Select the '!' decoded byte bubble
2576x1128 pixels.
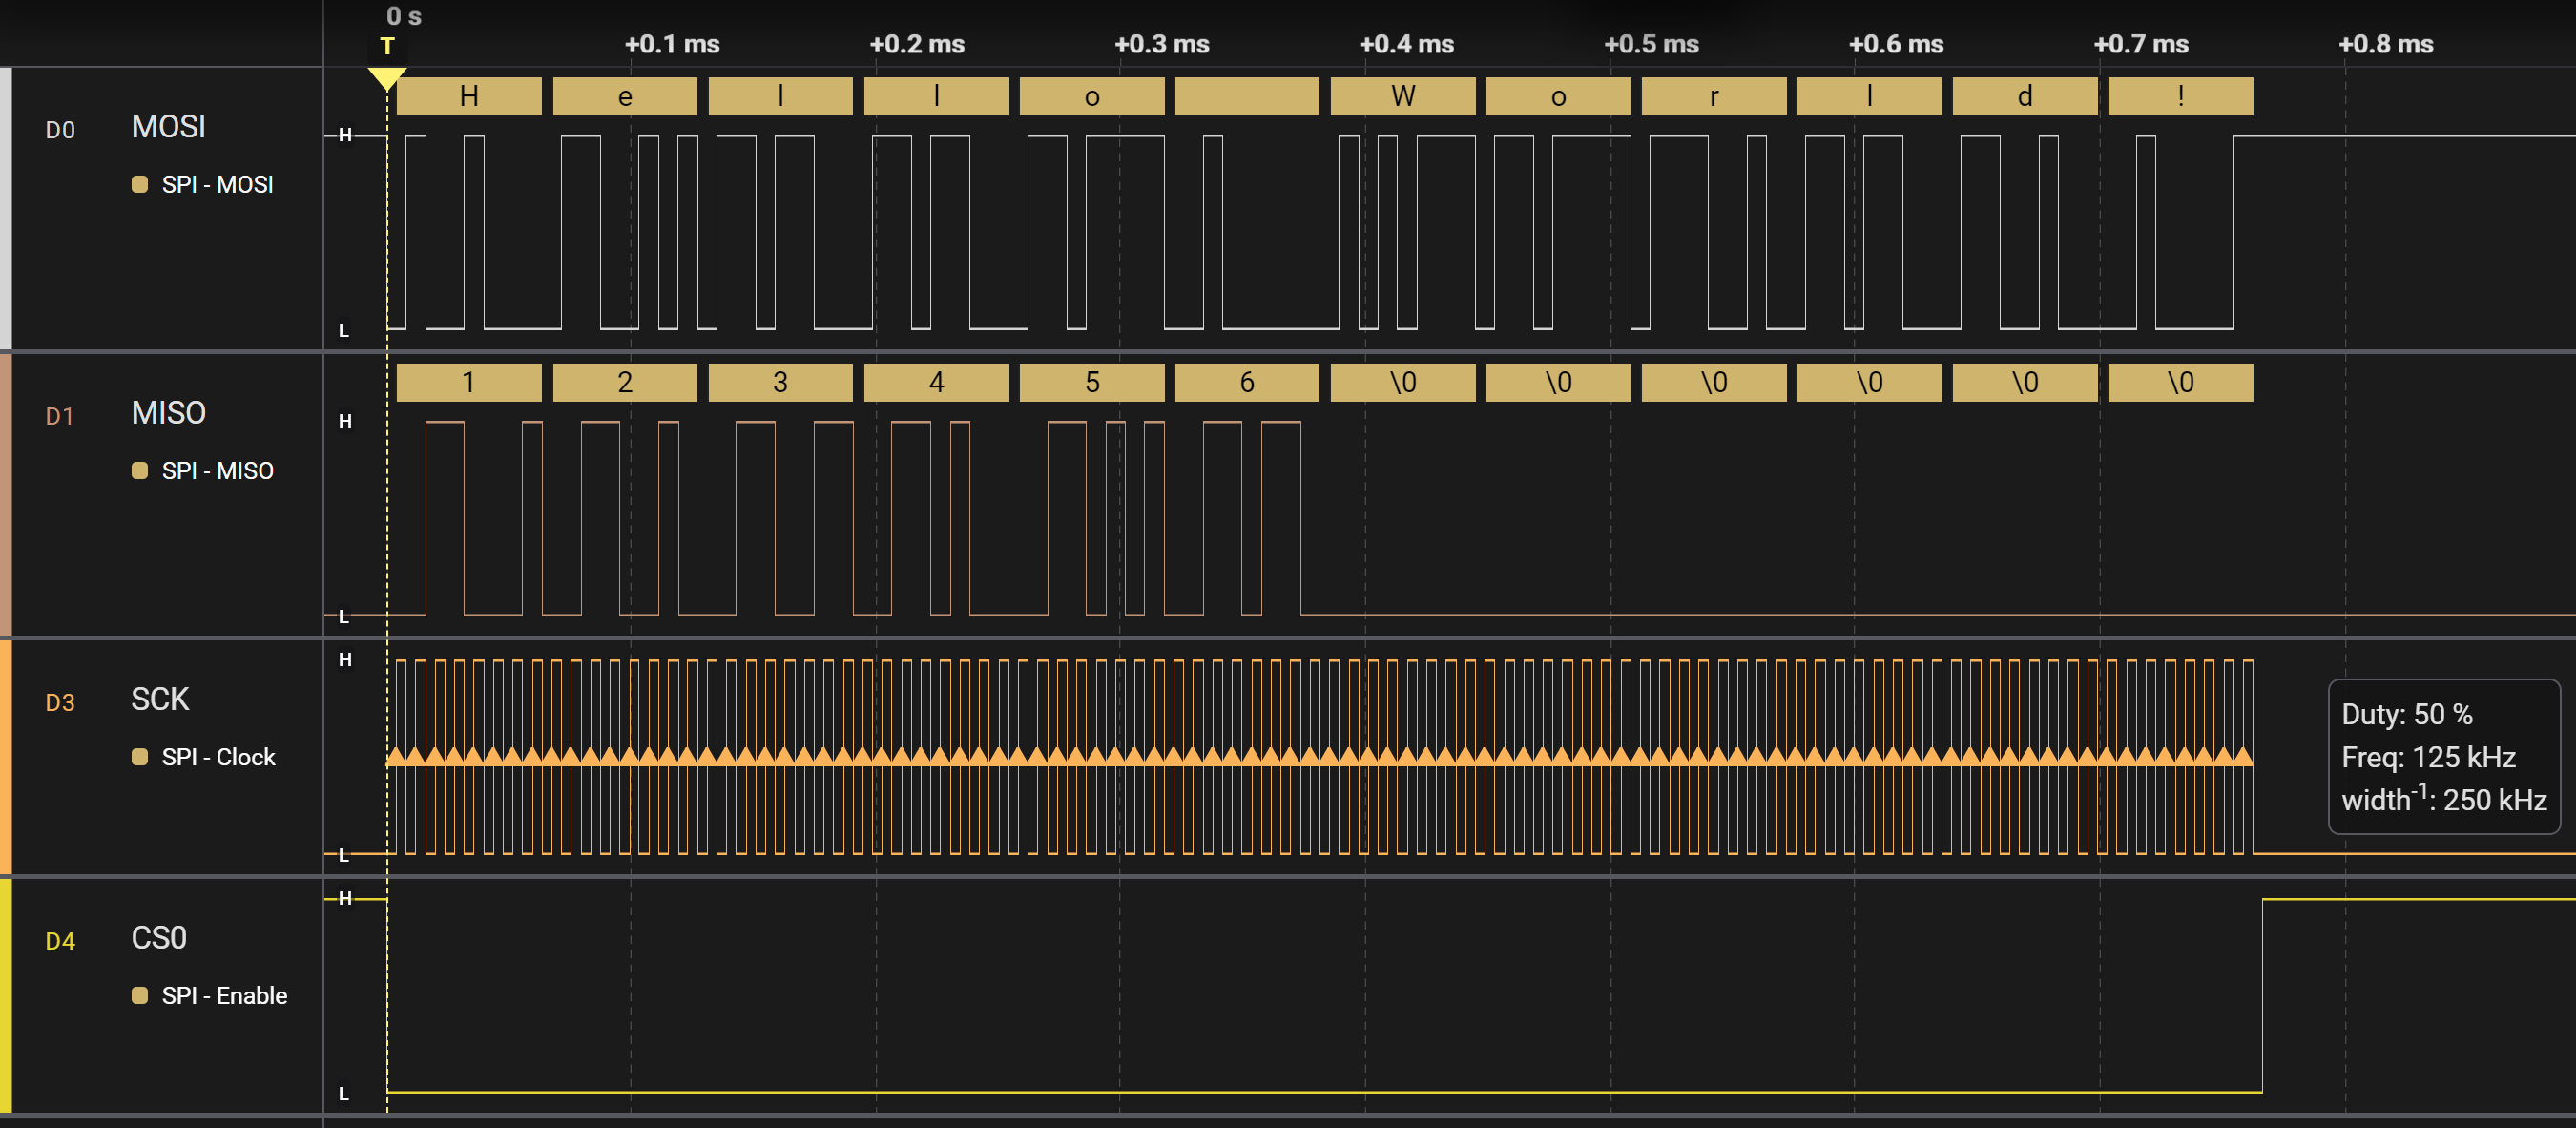(x=2180, y=96)
